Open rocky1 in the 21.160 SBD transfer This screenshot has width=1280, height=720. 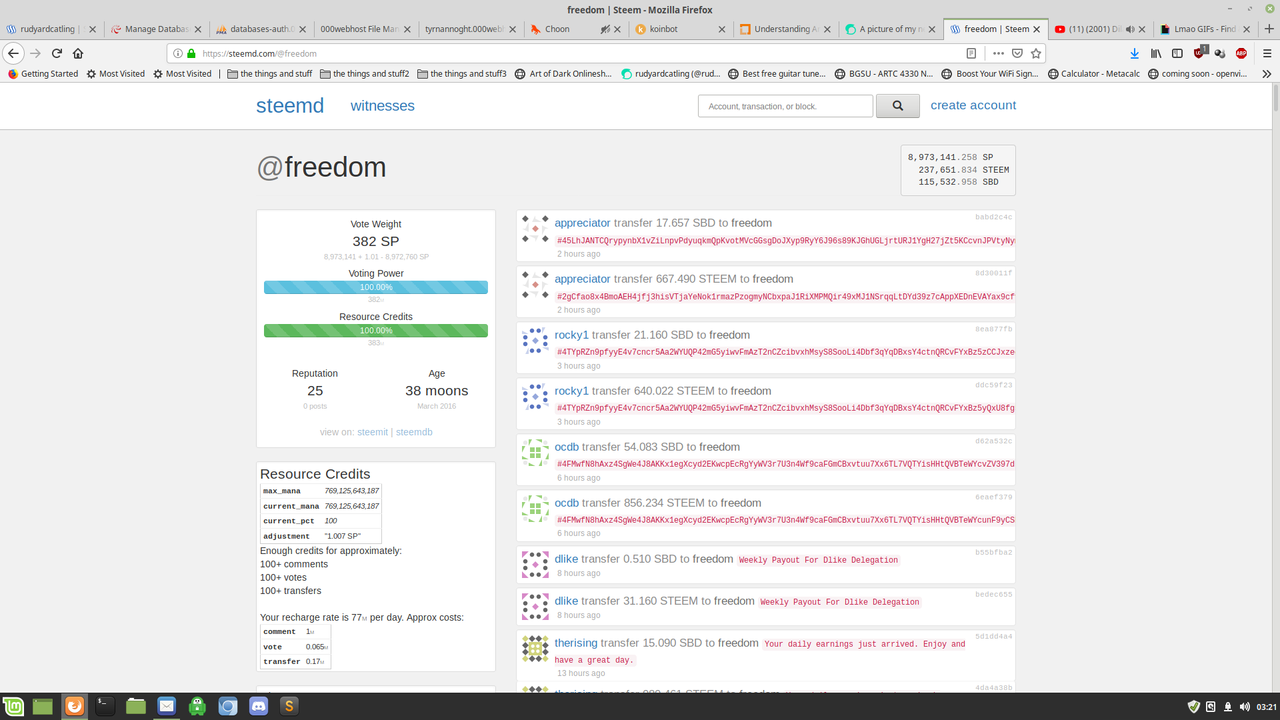572,335
